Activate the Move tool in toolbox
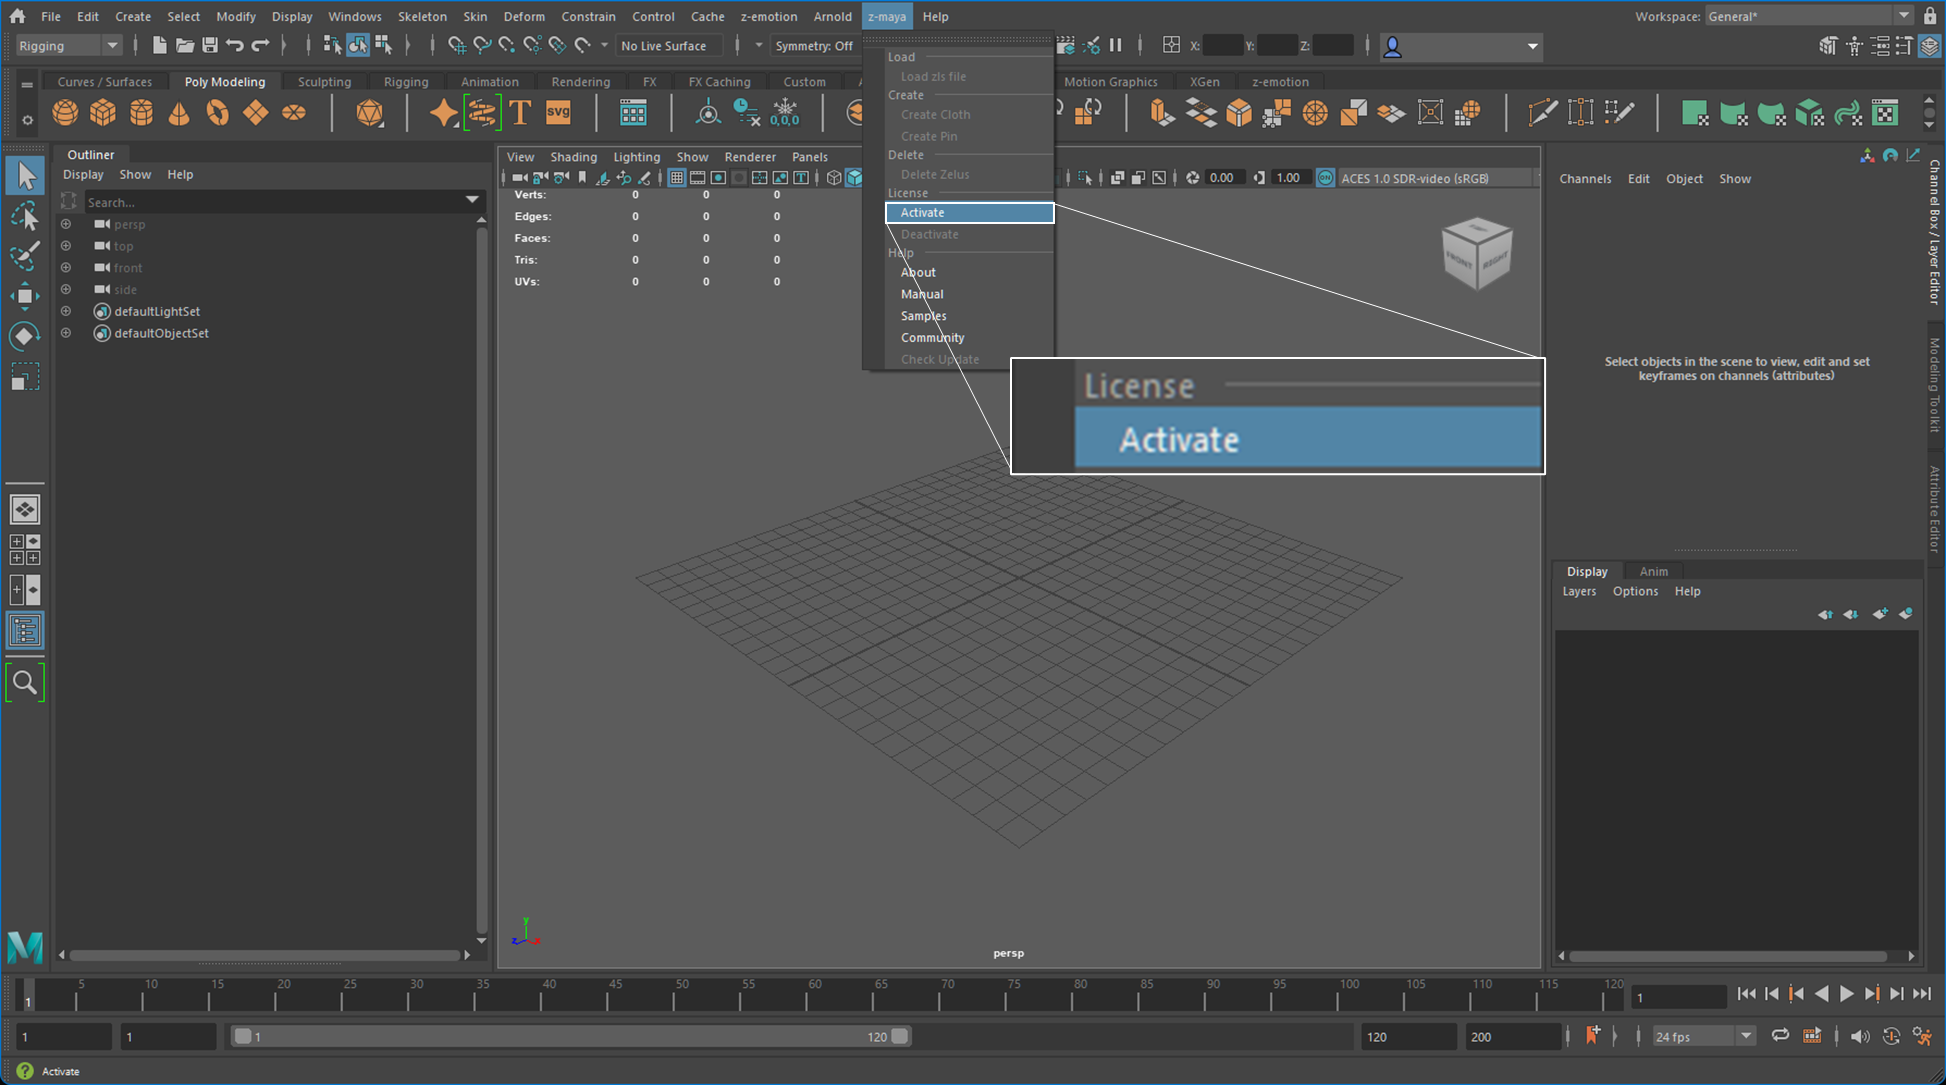This screenshot has width=1946, height=1085. [25, 296]
